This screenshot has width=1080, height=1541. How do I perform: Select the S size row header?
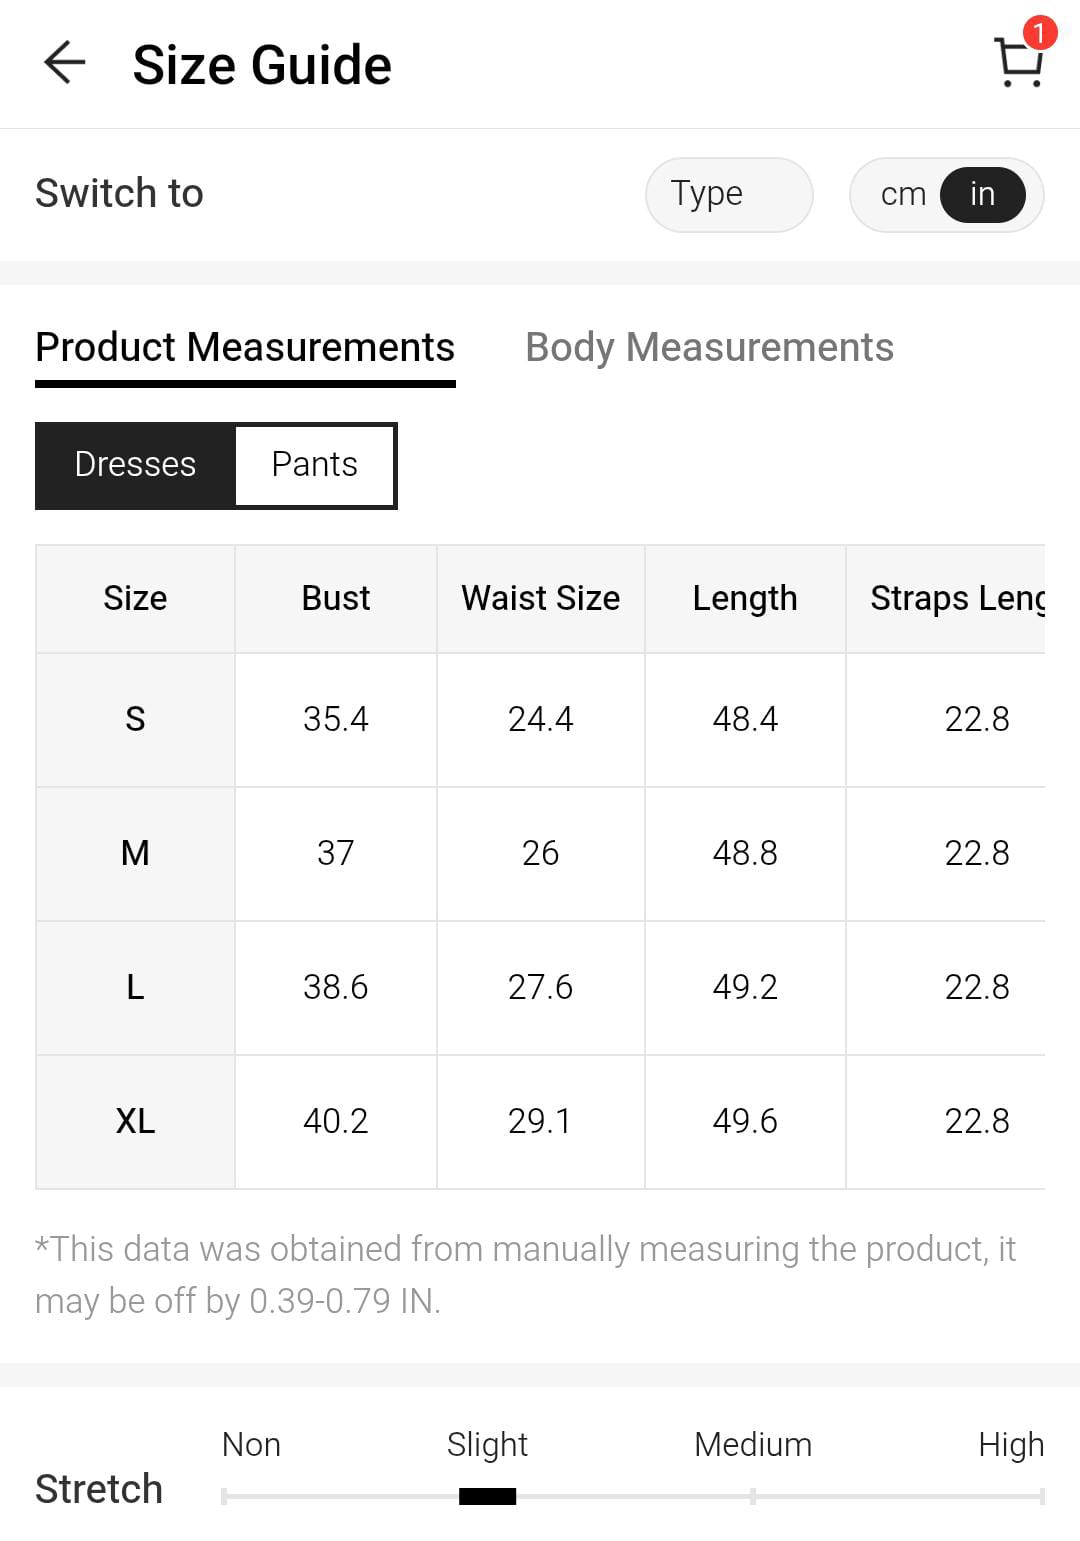136,719
